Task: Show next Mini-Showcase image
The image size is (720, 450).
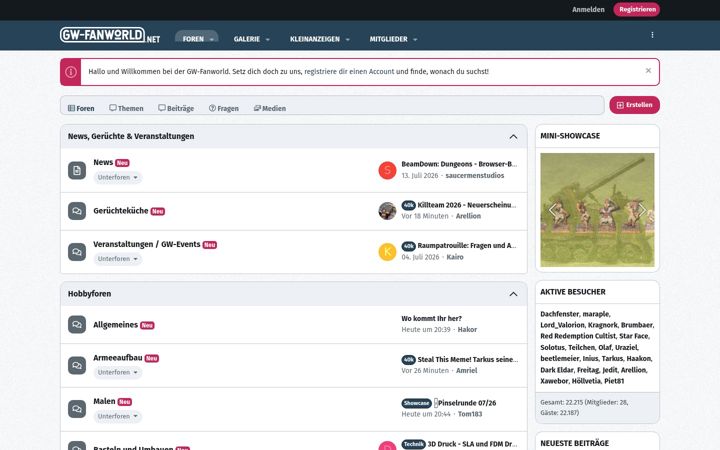Action: coord(642,210)
